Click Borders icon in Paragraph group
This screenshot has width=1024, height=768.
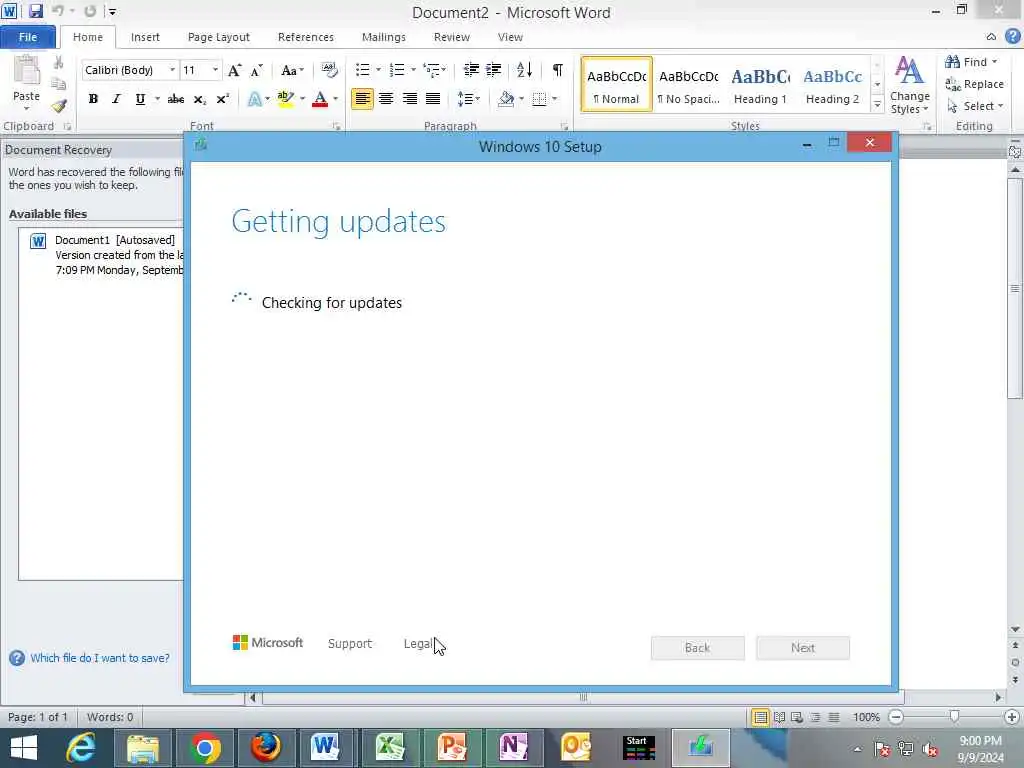539,99
